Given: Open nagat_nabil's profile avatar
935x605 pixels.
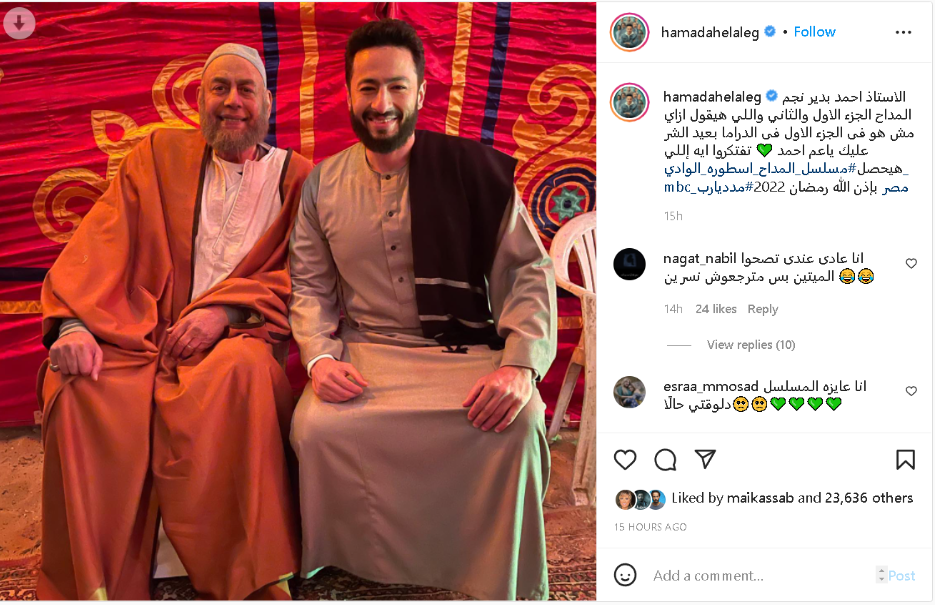Looking at the screenshot, I should pos(629,263).
